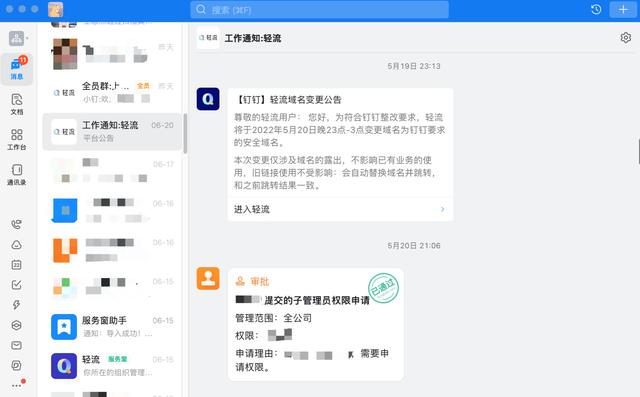
Task: Open the top conversation with pixelated face avatar
Action: [112, 53]
